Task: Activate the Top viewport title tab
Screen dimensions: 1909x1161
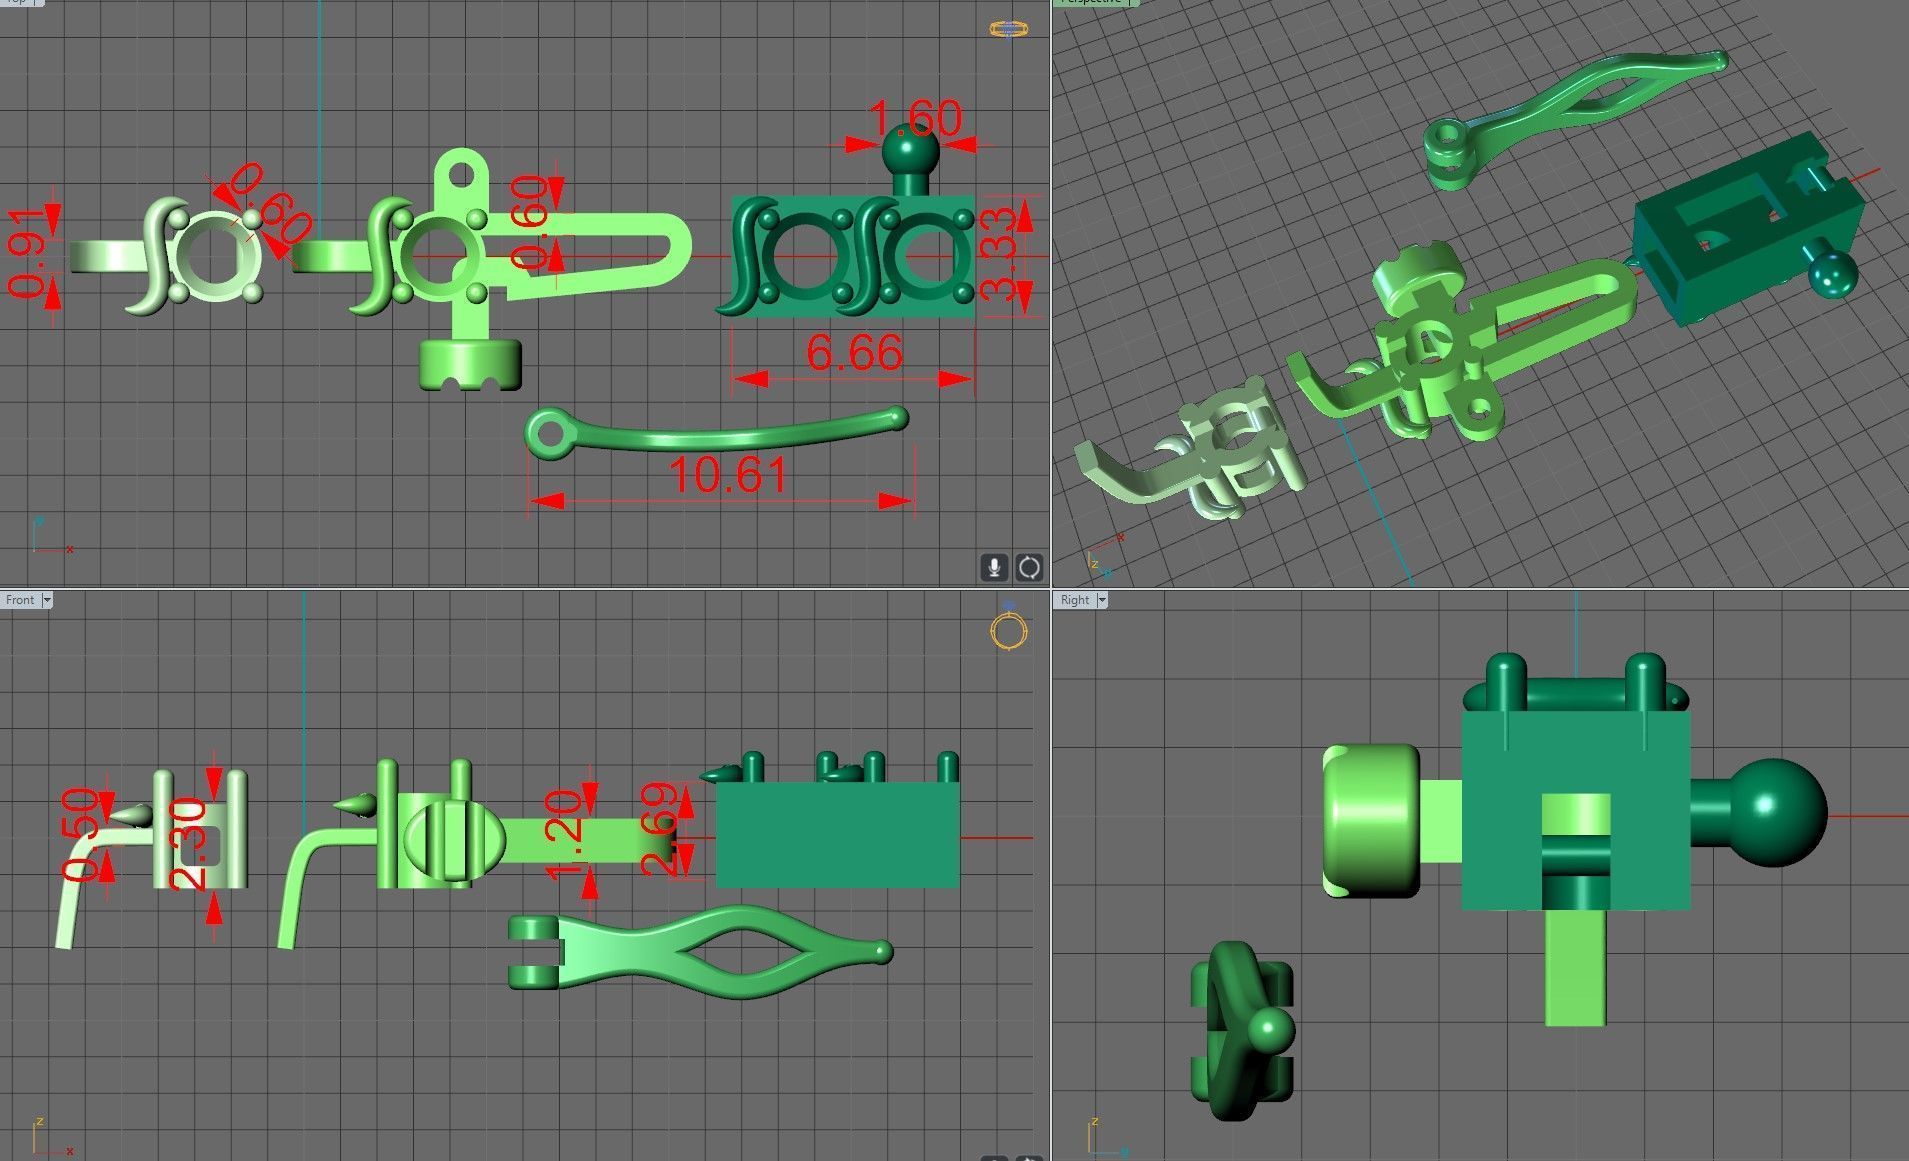Action: click(x=20, y=2)
